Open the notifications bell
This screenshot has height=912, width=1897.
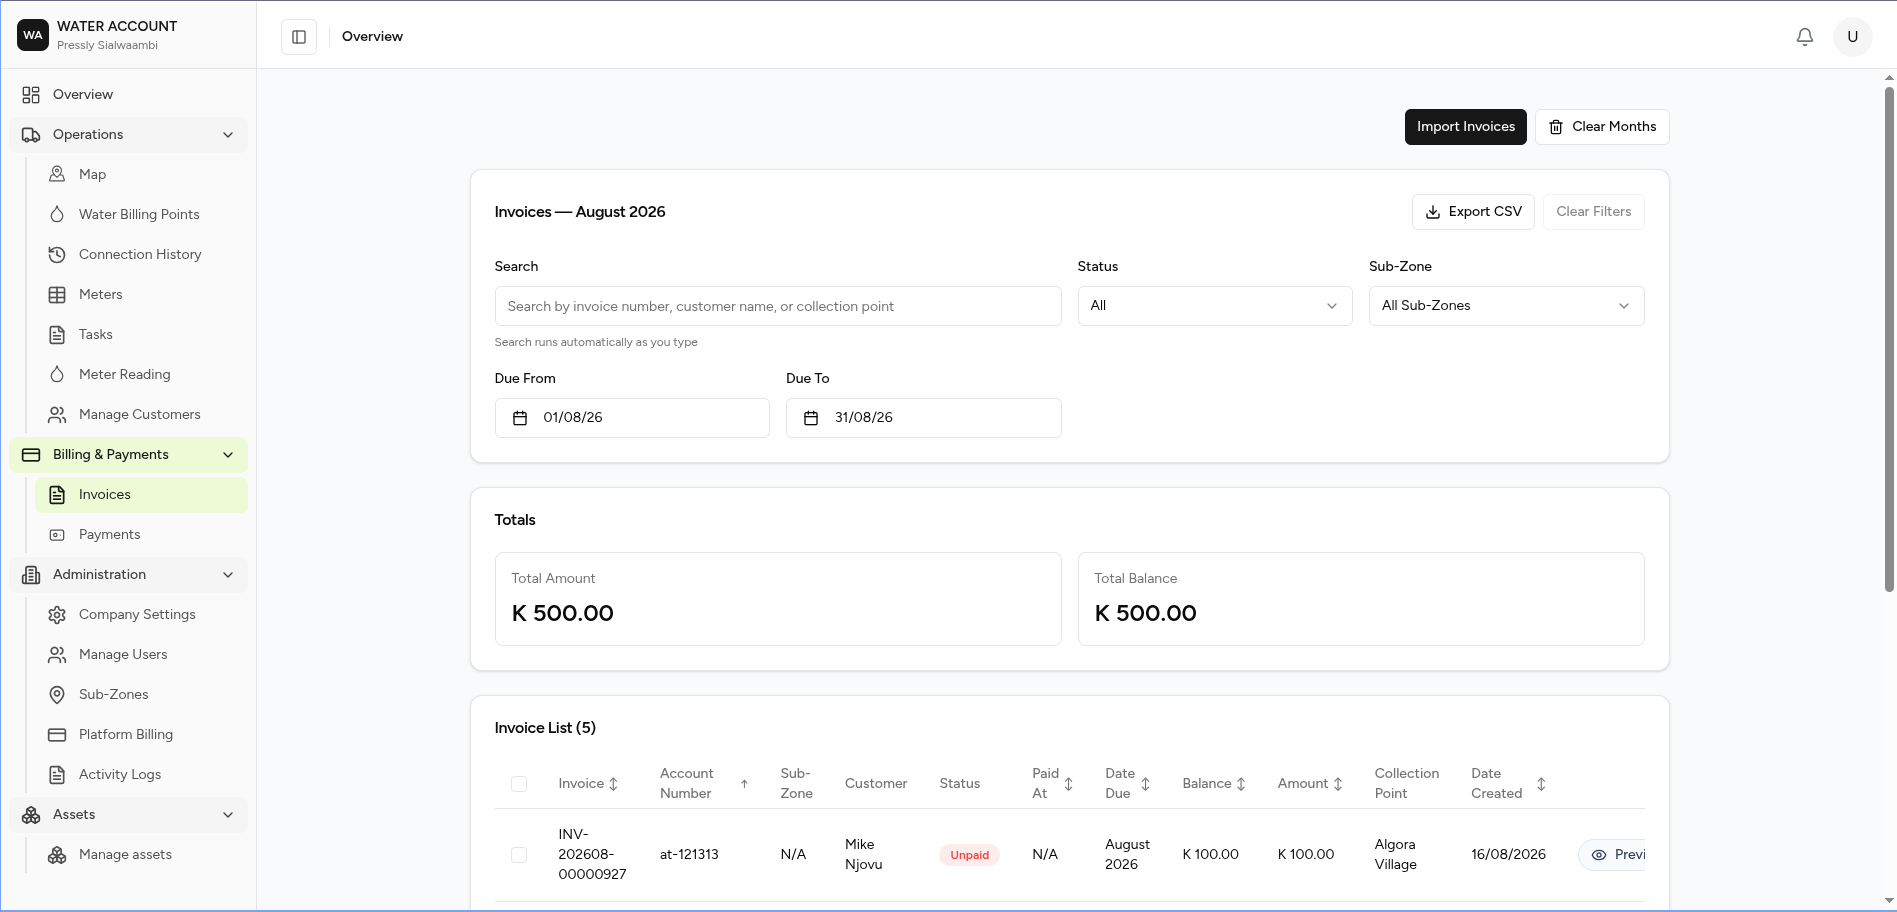1805,37
